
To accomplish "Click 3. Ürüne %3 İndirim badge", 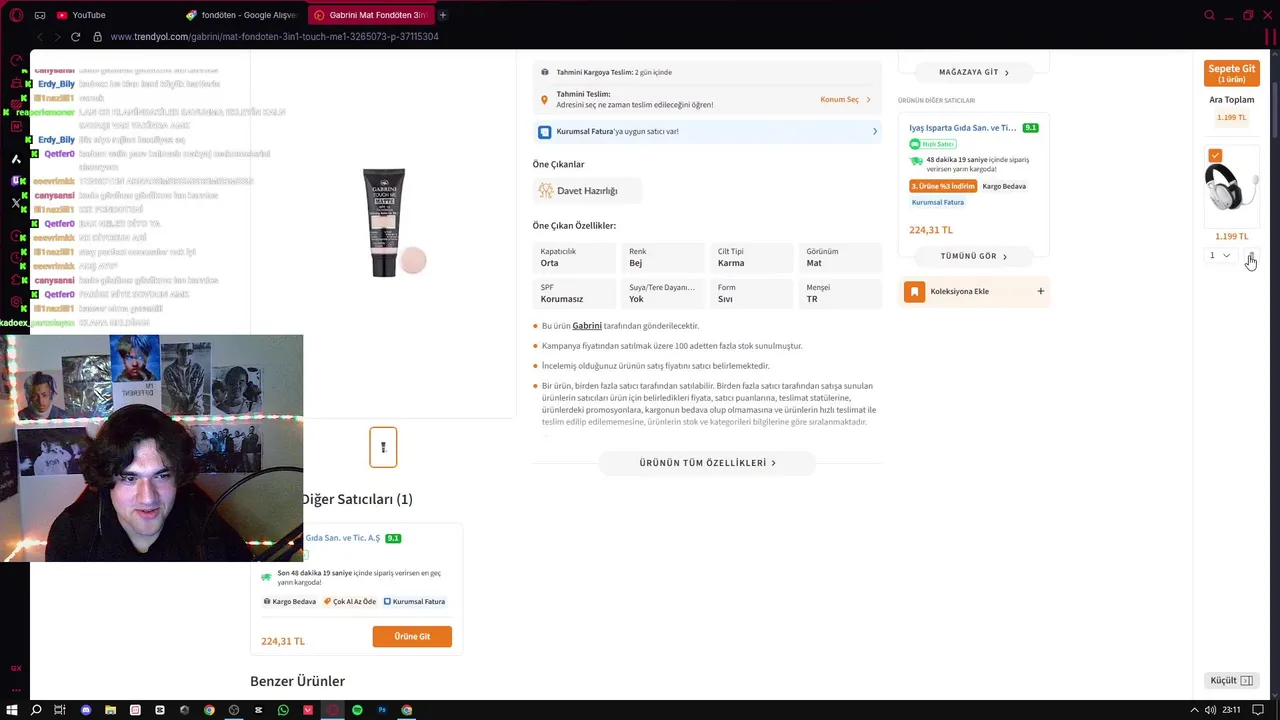I will tap(943, 186).
